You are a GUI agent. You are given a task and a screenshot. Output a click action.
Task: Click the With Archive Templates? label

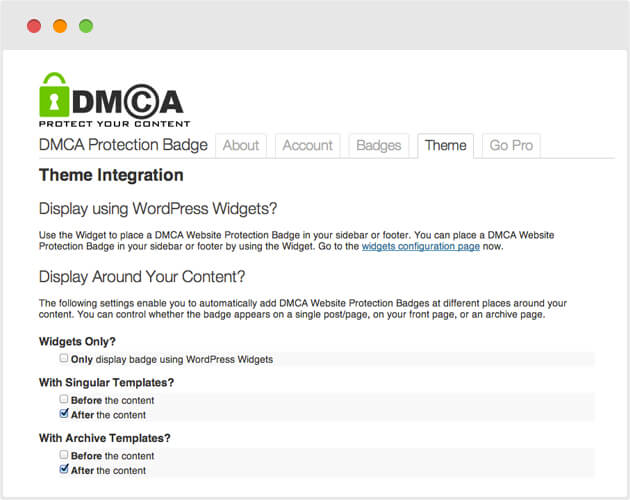coord(104,438)
